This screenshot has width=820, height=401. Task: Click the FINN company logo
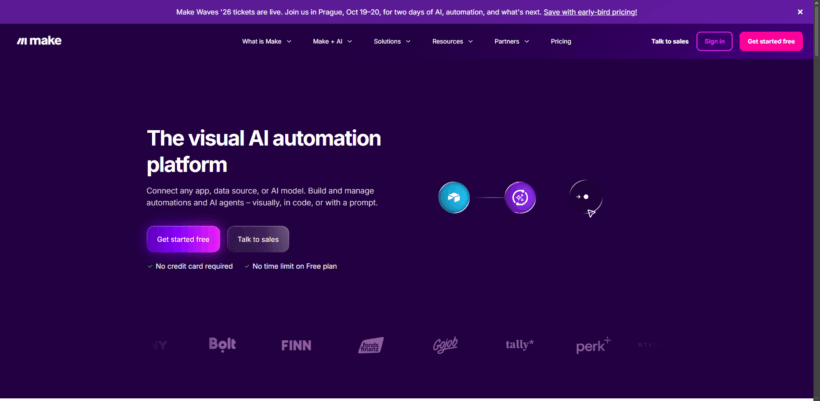296,346
